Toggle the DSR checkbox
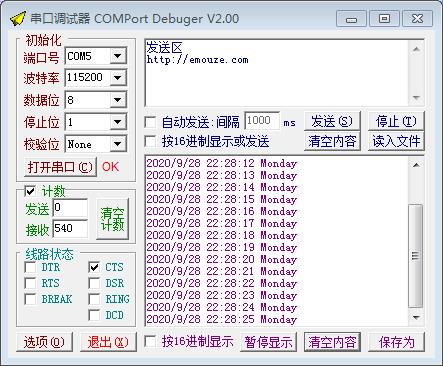443x366 pixels. click(x=94, y=283)
